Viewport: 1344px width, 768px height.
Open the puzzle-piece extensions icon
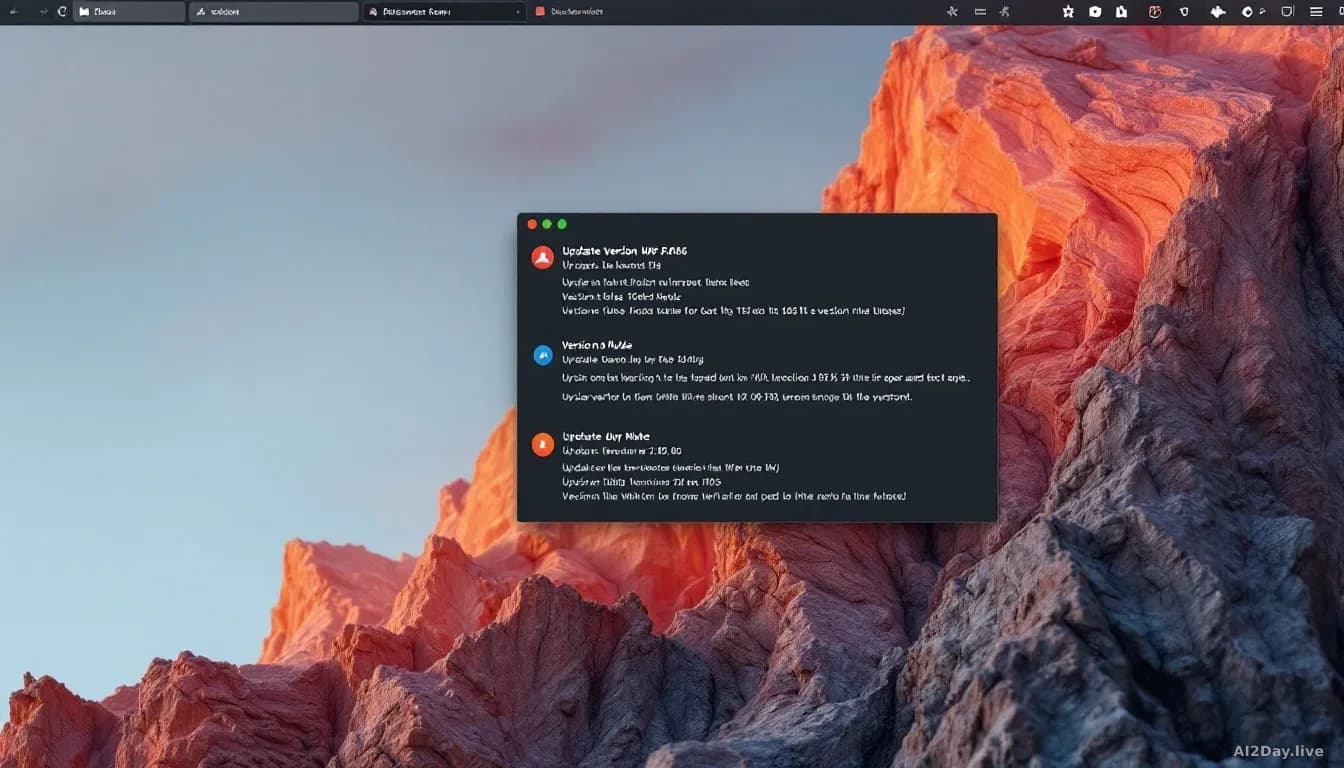pyautogui.click(x=1218, y=12)
